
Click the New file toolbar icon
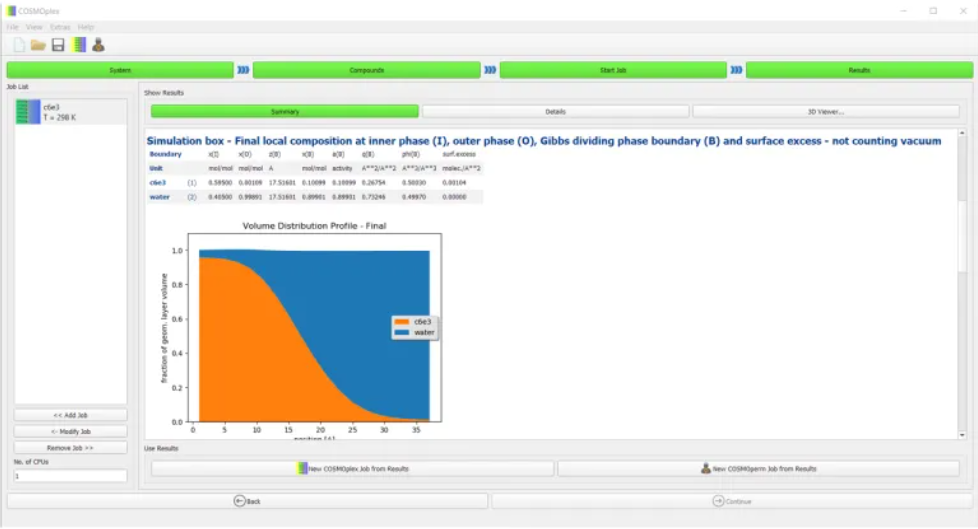tap(19, 45)
